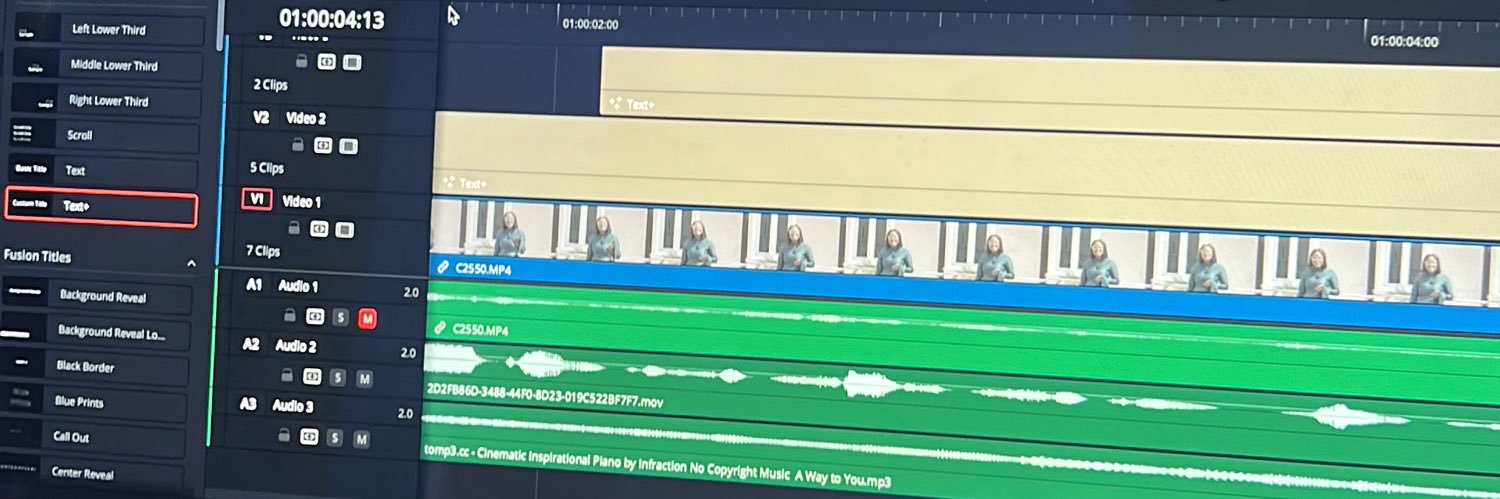Toggle auto track selector on top video track
Viewport: 1500px width, 499px height.
click(327, 62)
